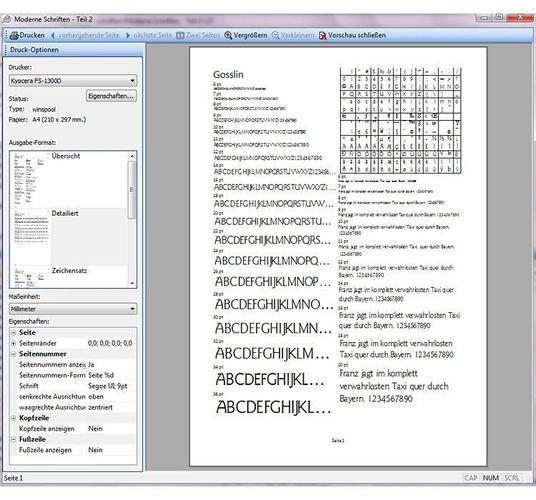The height and width of the screenshot is (500, 536).
Task: Click the application icon in title bar
Action: click(6, 19)
